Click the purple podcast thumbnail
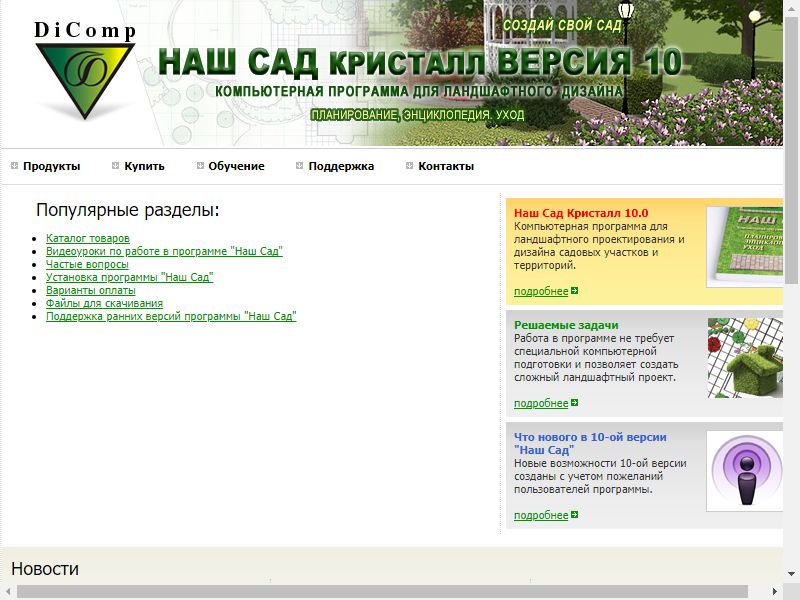This screenshot has width=800, height=600. pyautogui.click(x=745, y=471)
